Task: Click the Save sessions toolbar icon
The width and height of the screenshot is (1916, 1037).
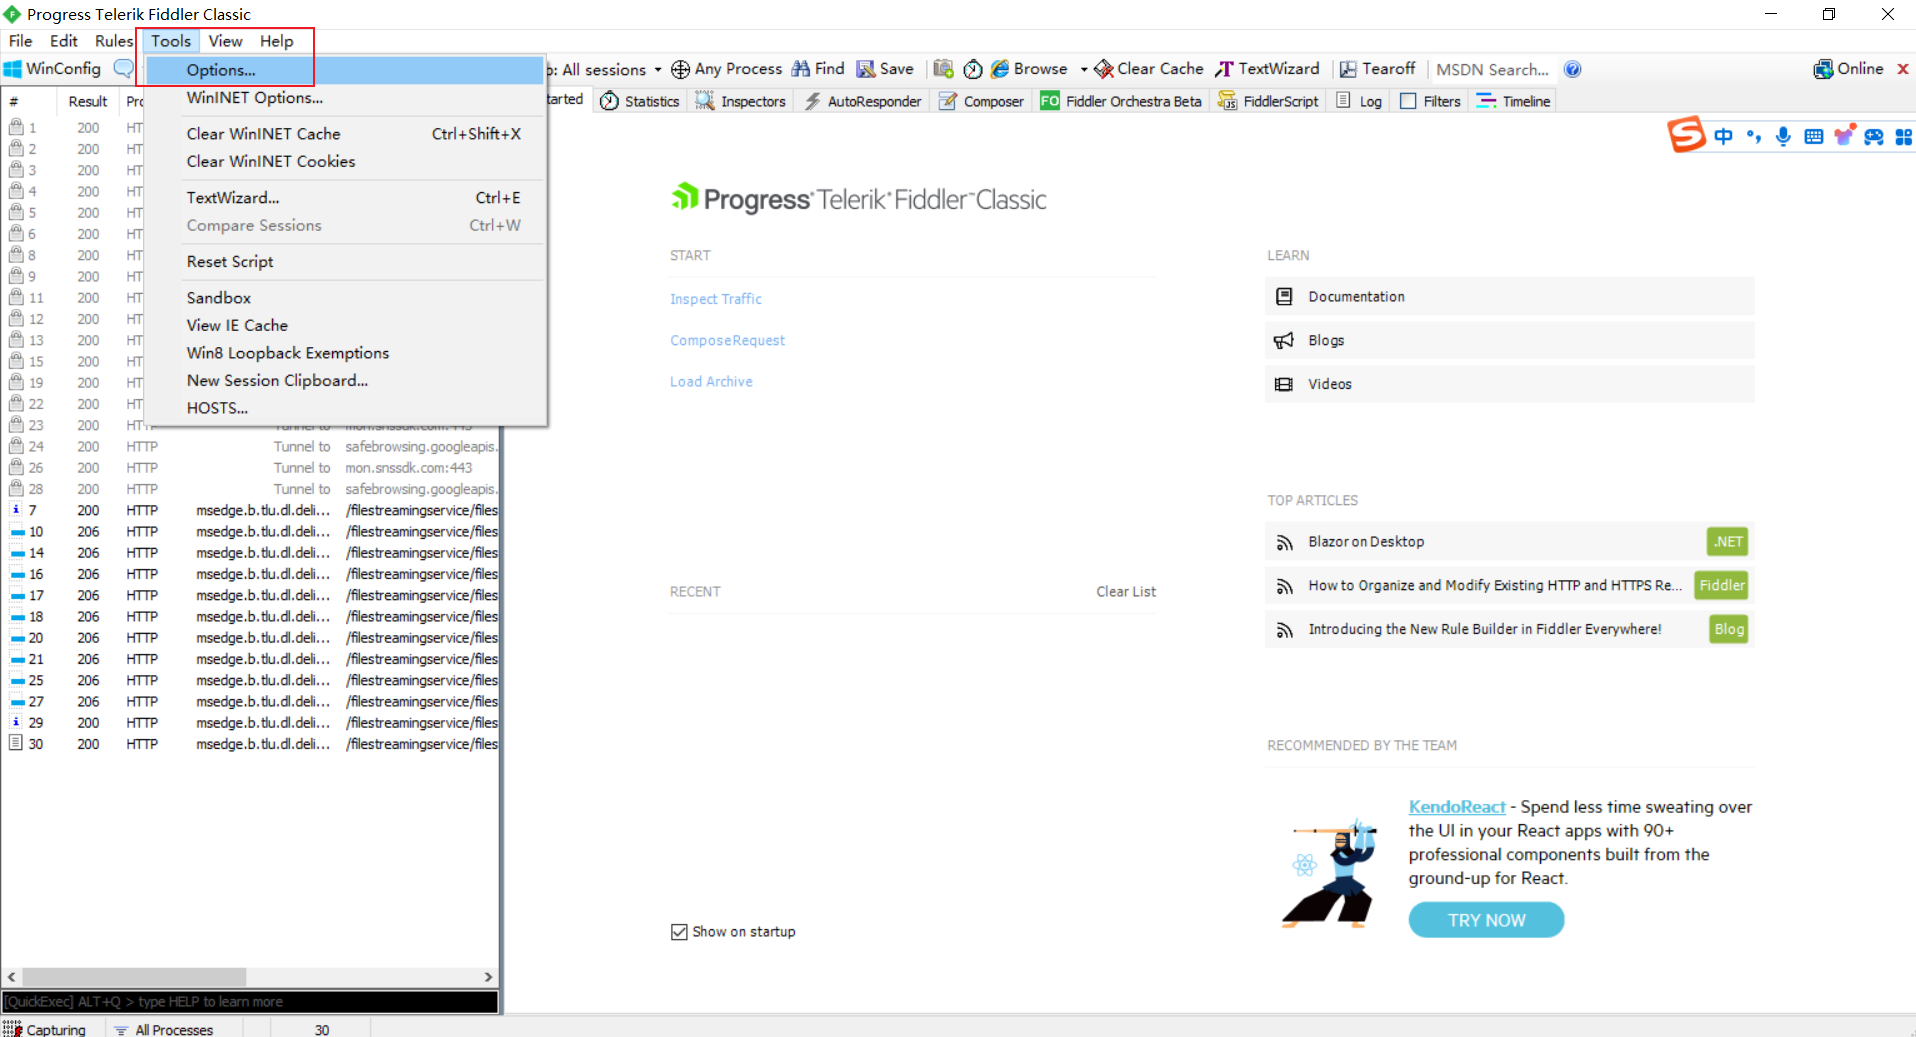Action: [865, 69]
